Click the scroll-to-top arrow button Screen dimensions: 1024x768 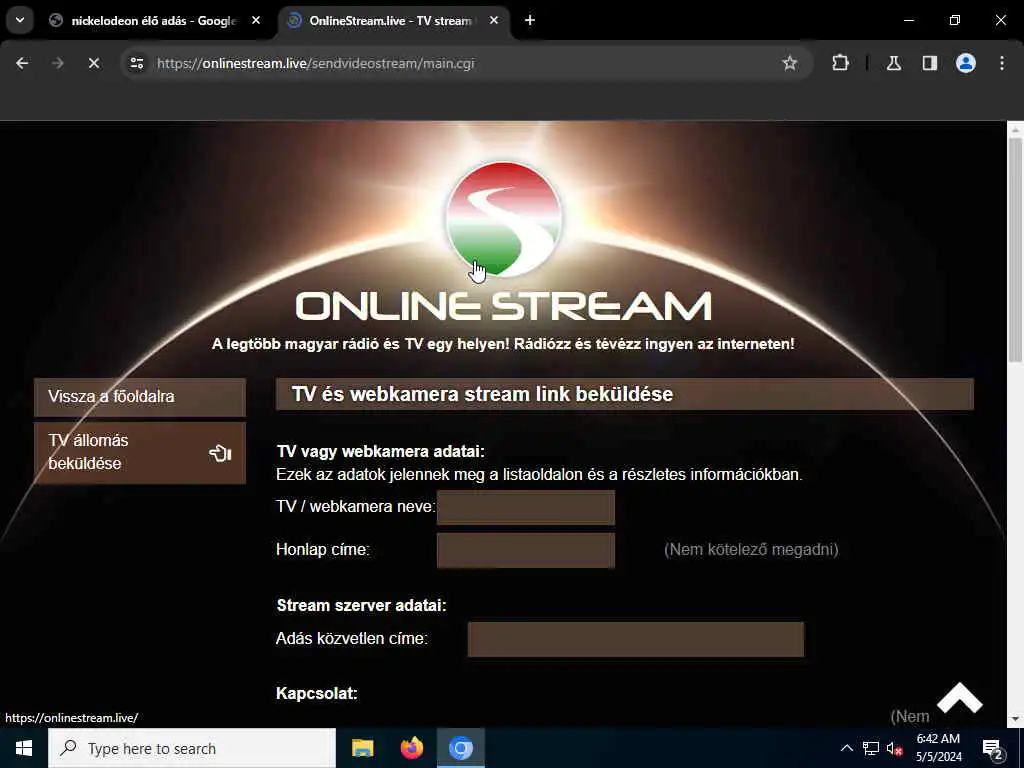(959, 698)
